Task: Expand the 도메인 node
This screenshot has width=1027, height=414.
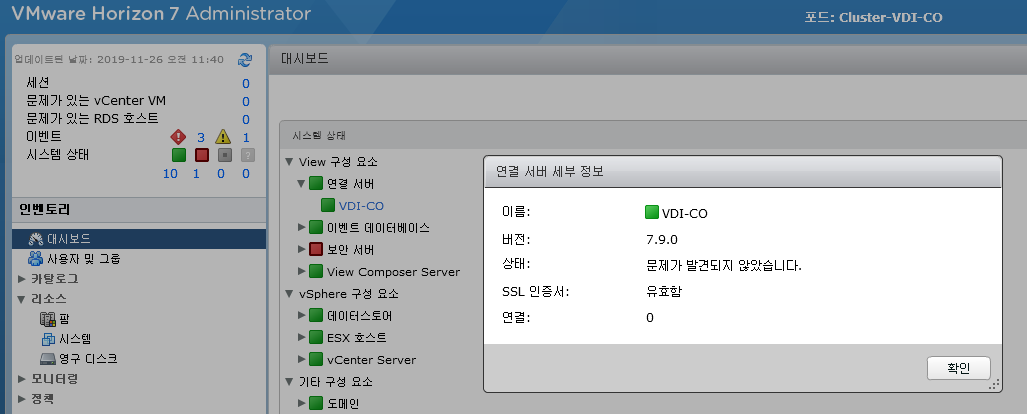Action: 301,403
